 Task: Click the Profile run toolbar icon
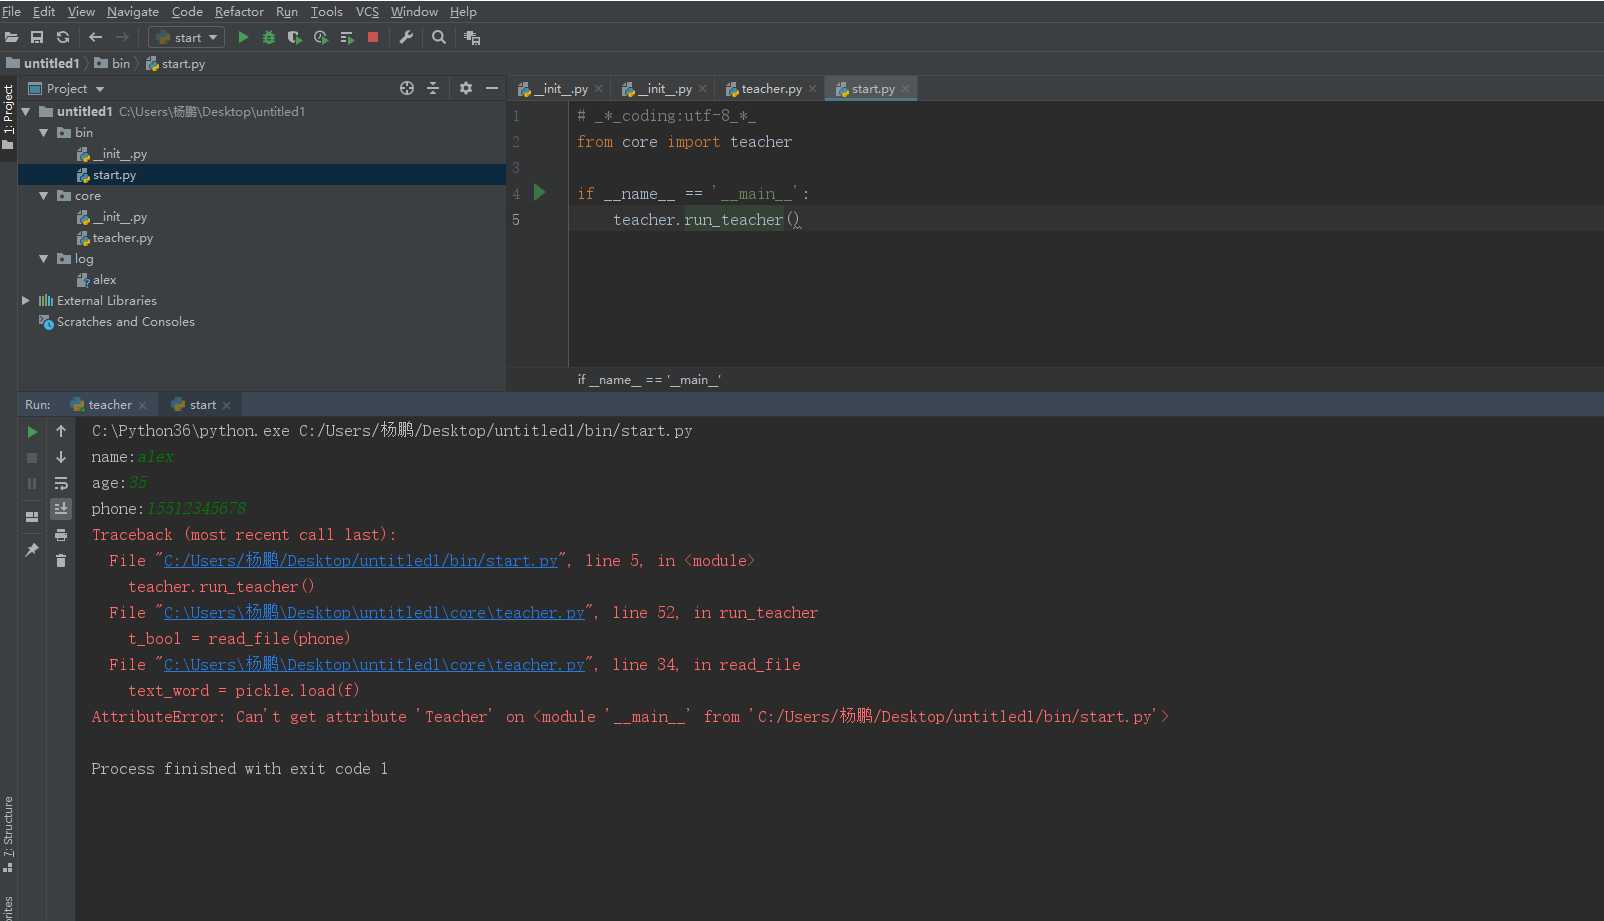pos(321,37)
